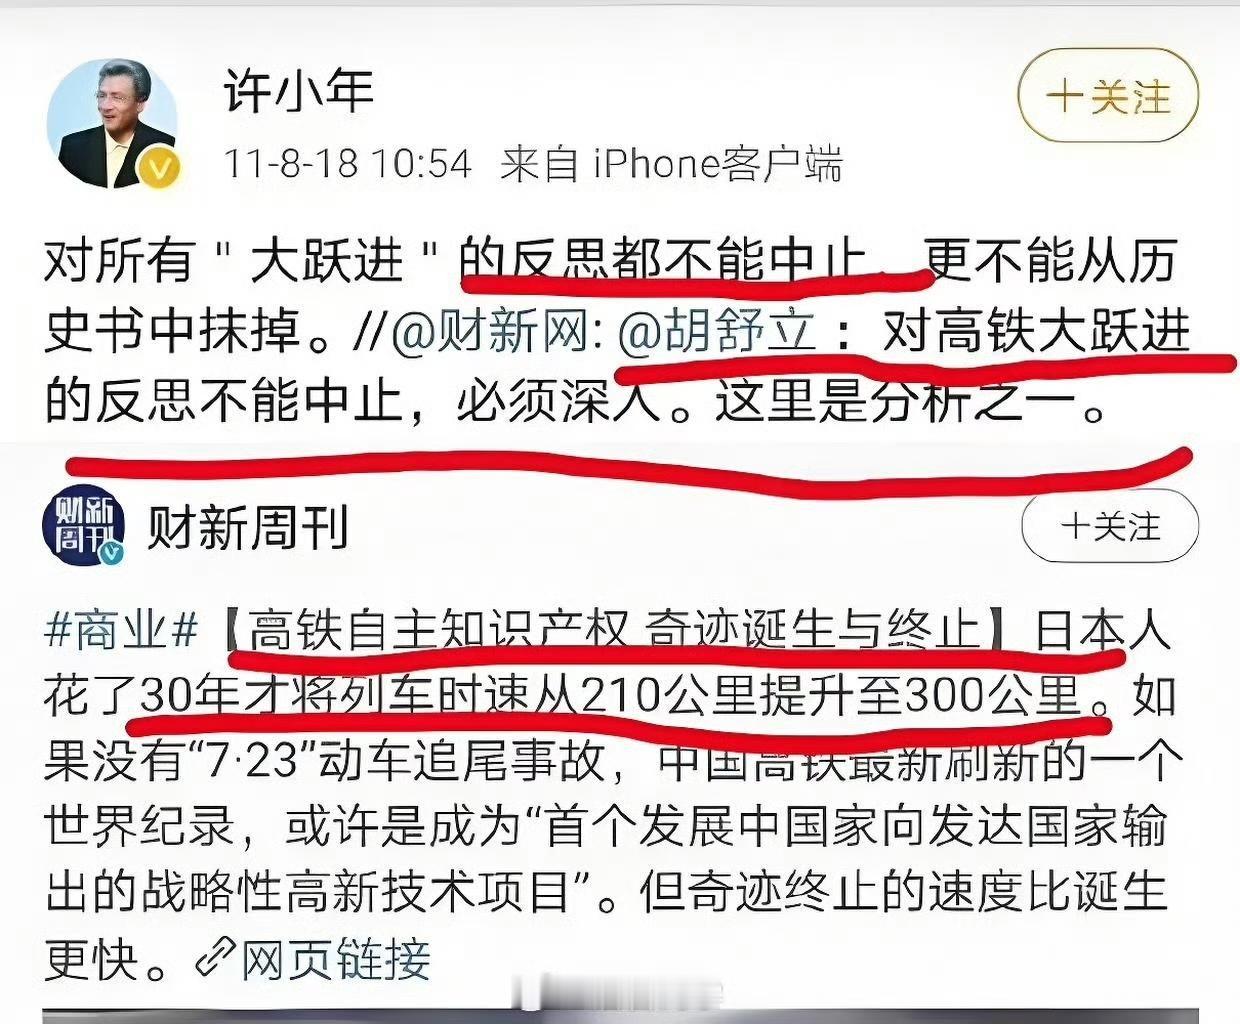Open the quoted 财新周刊 post body text
Screen dimensions: 1240x1024
pyautogui.click(x=608, y=796)
